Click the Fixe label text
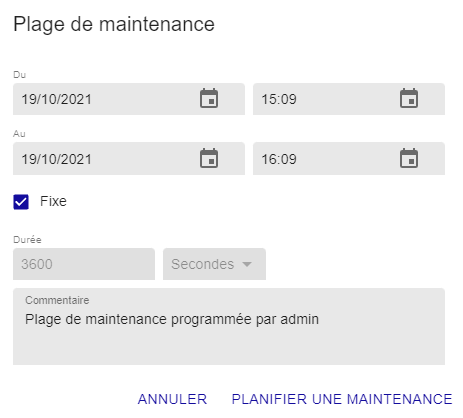463x418 pixels. pos(53,201)
